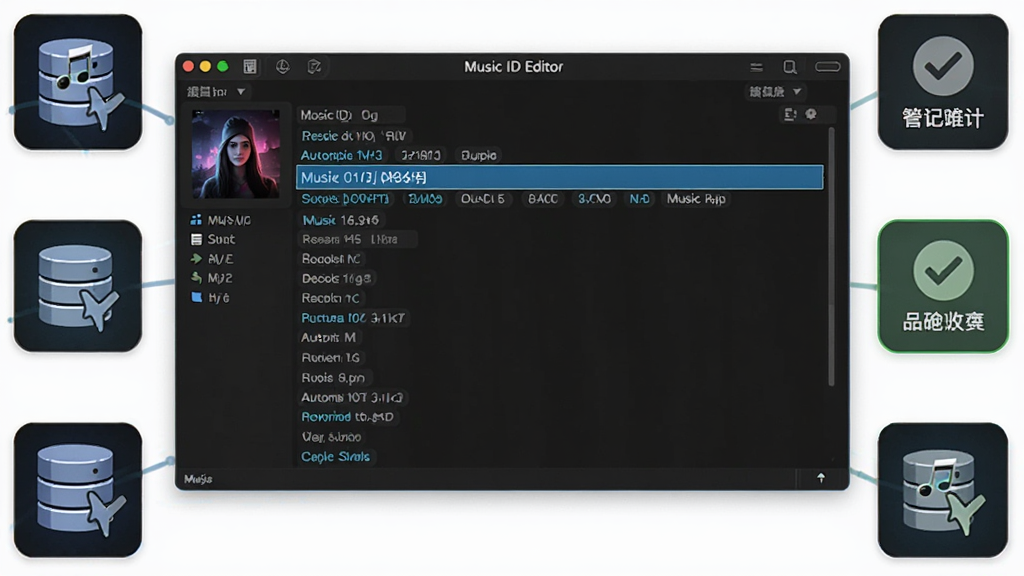Open search with the magnifier icon
This screenshot has width=1024, height=576.
(790, 67)
